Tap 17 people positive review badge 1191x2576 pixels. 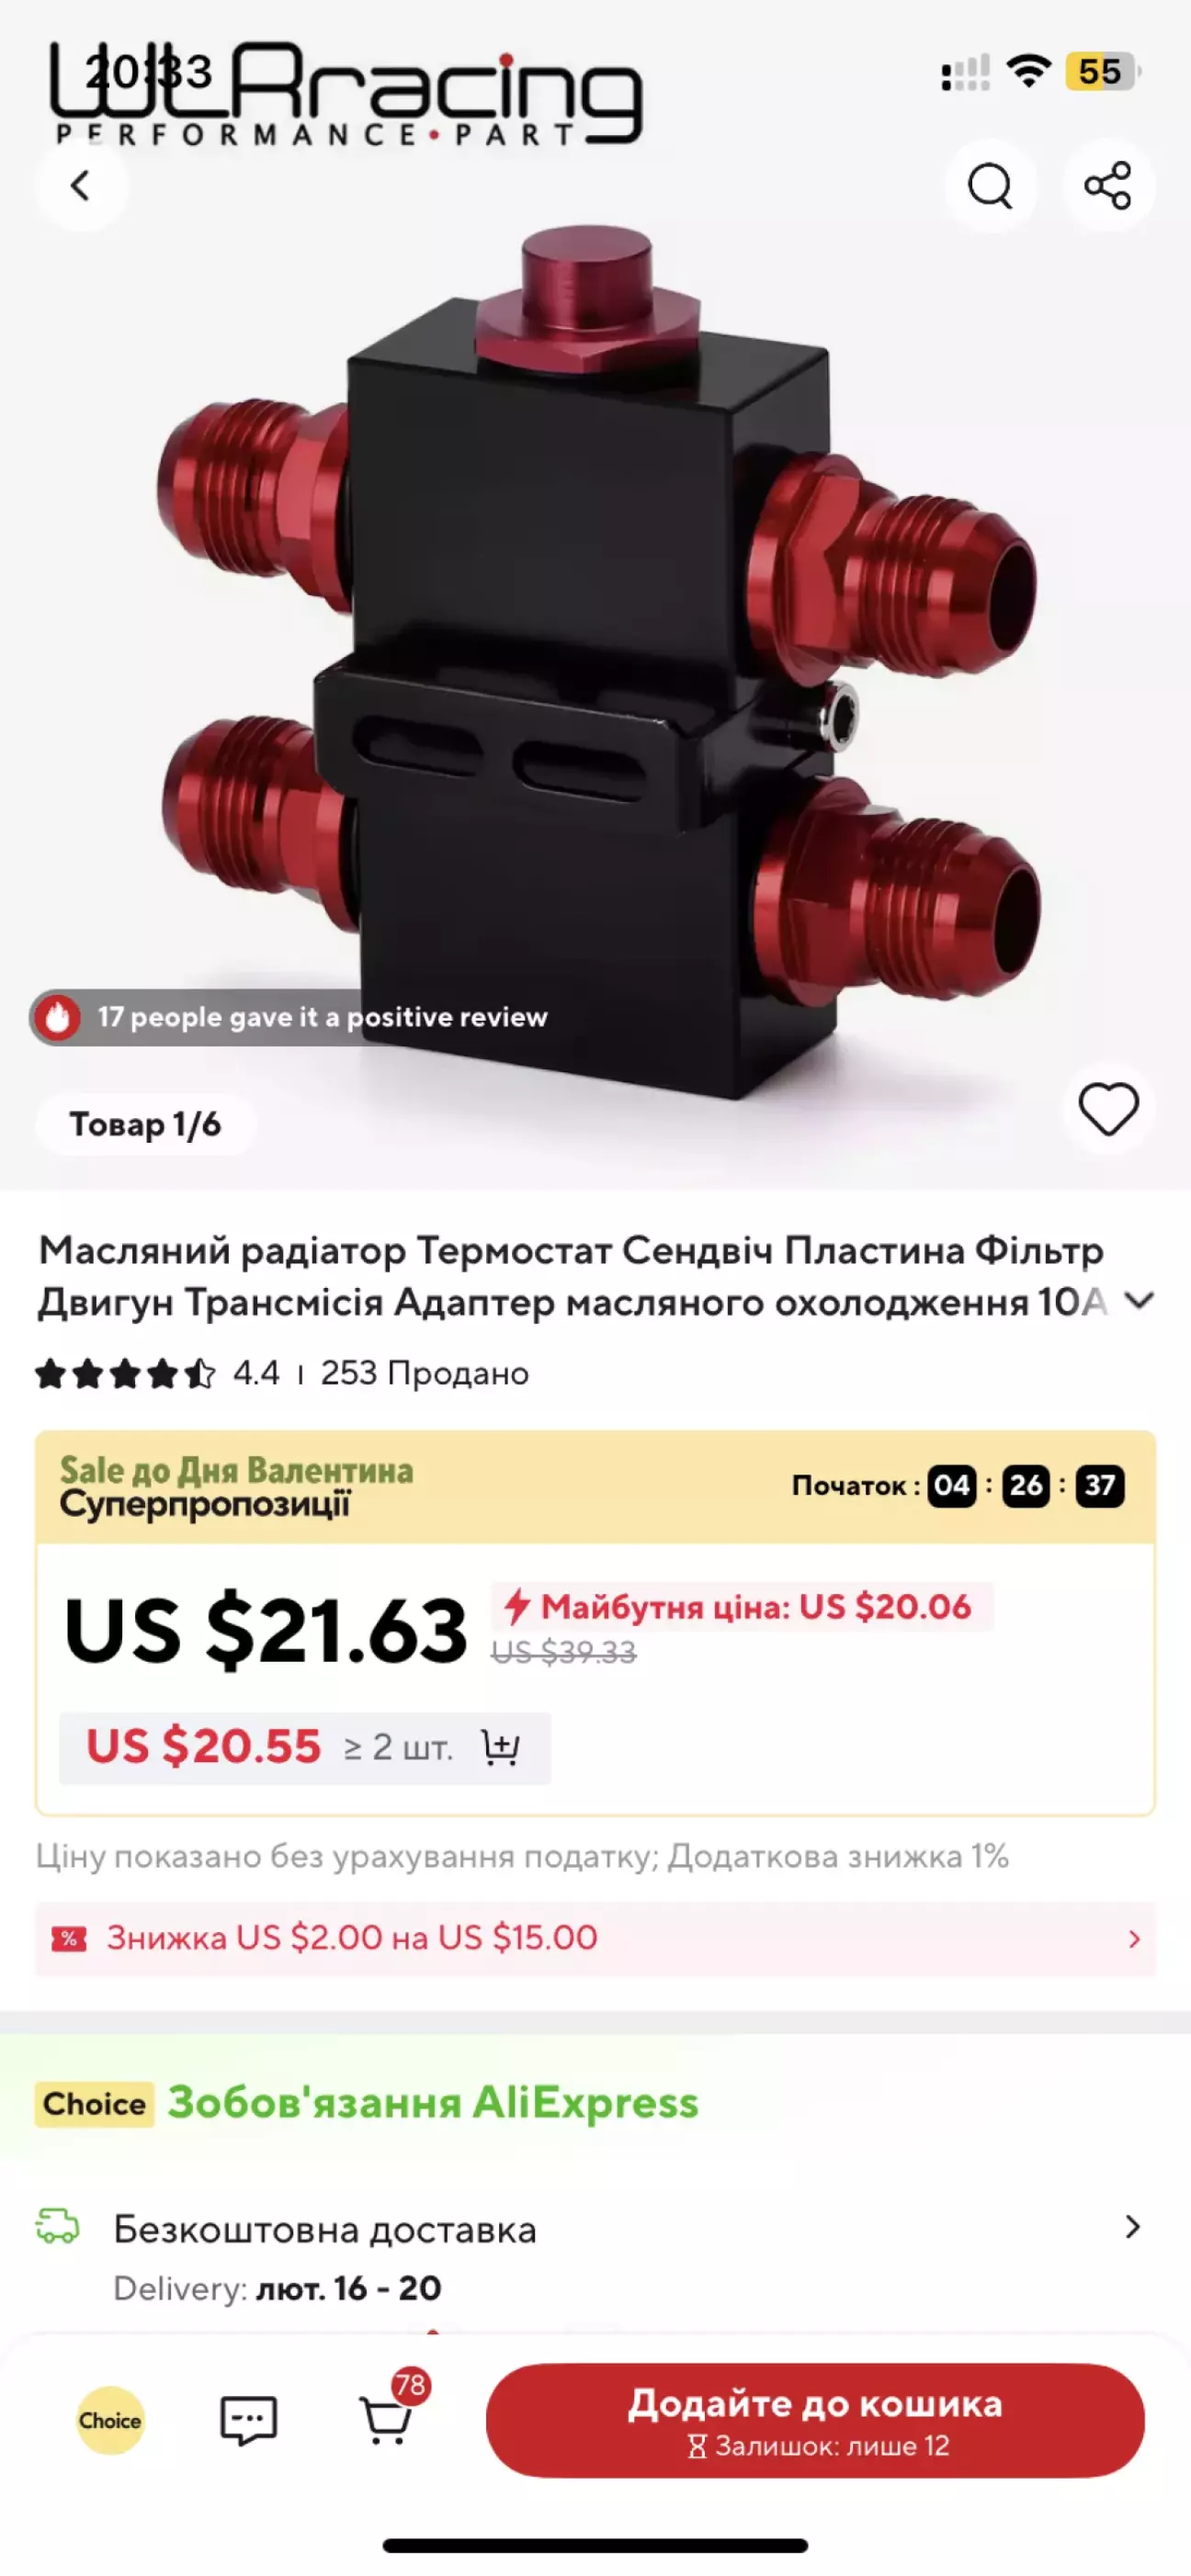click(292, 1017)
